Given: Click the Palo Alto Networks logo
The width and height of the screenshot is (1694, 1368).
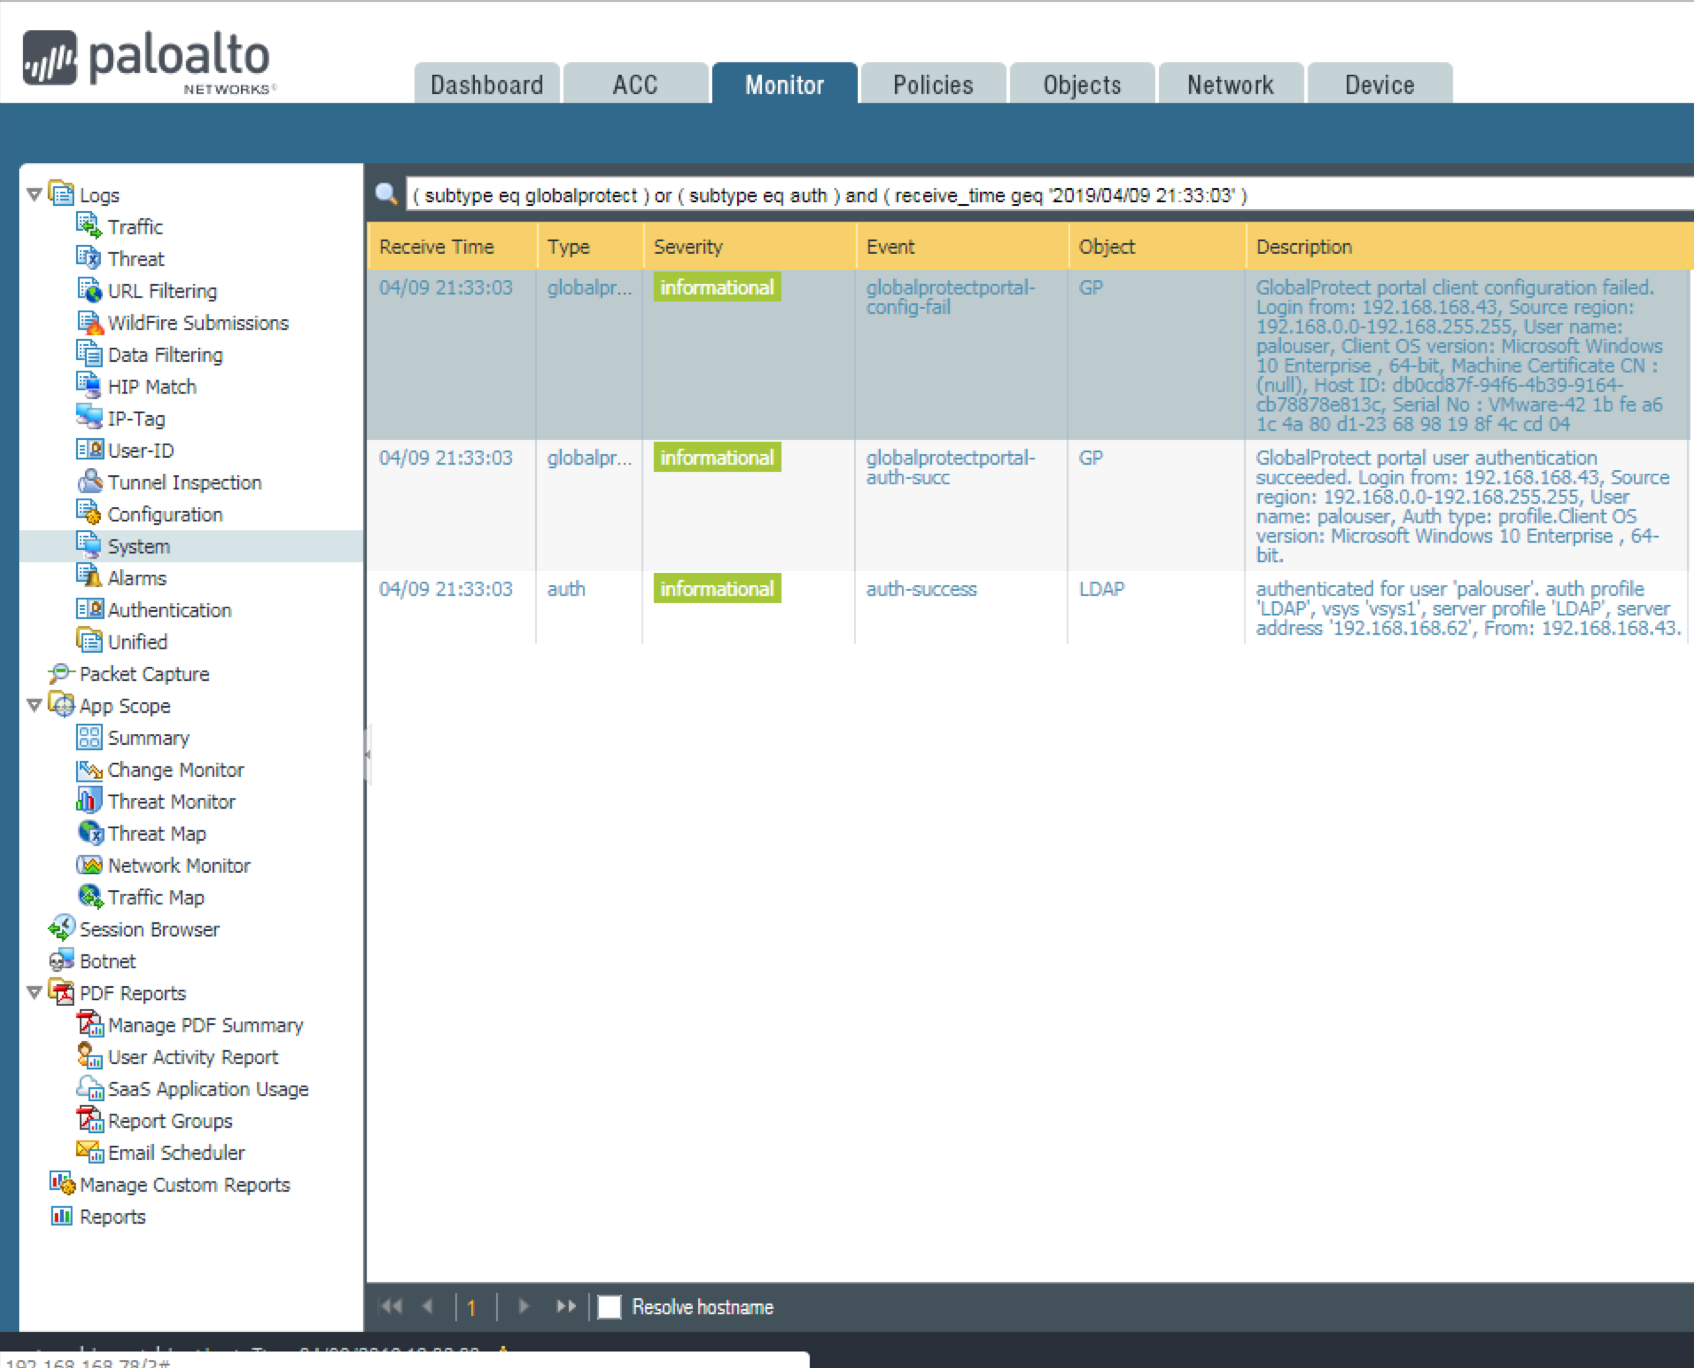Looking at the screenshot, I should tap(148, 62).
